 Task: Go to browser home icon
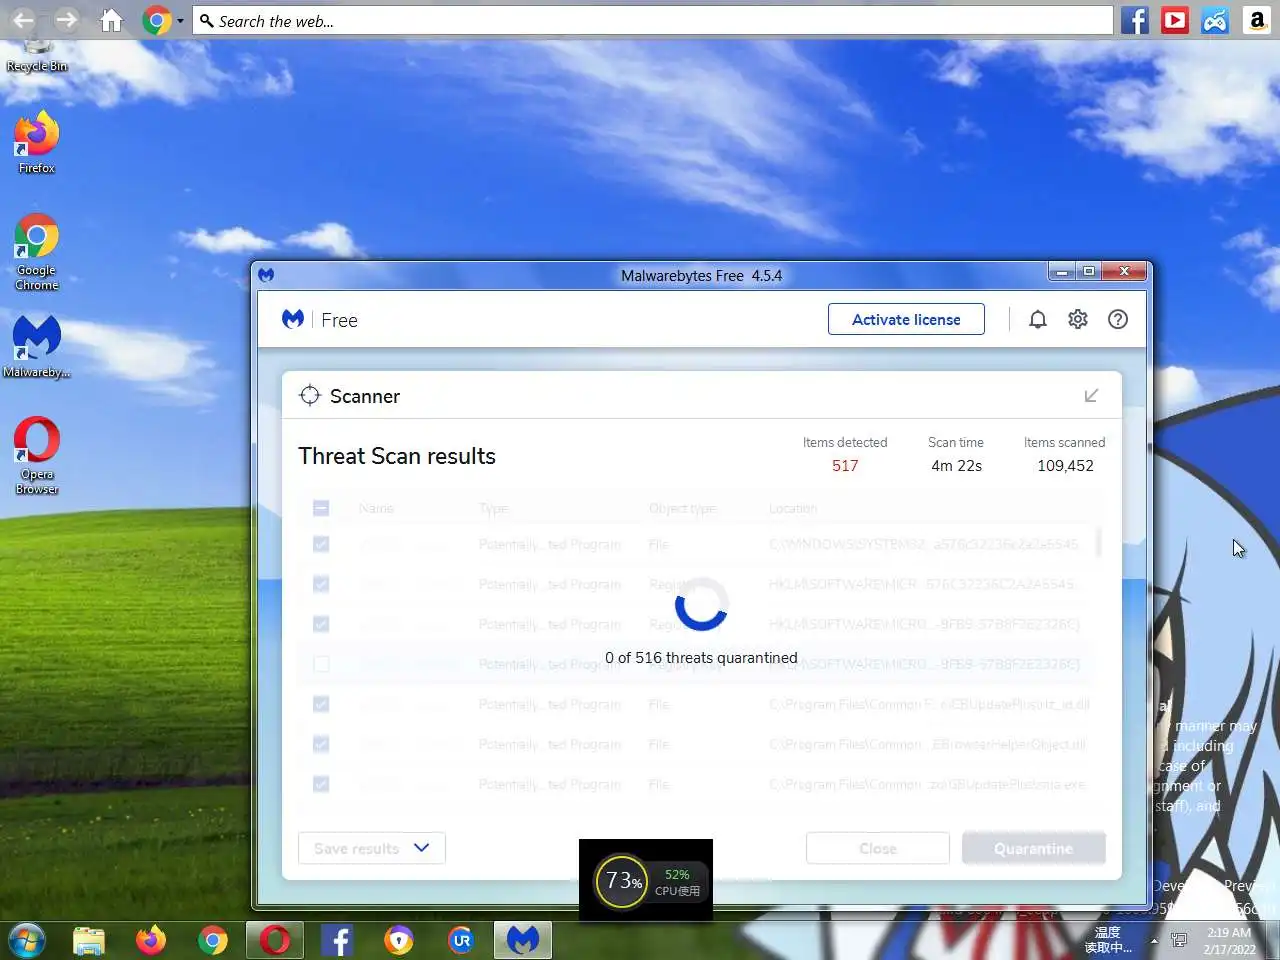(x=111, y=20)
